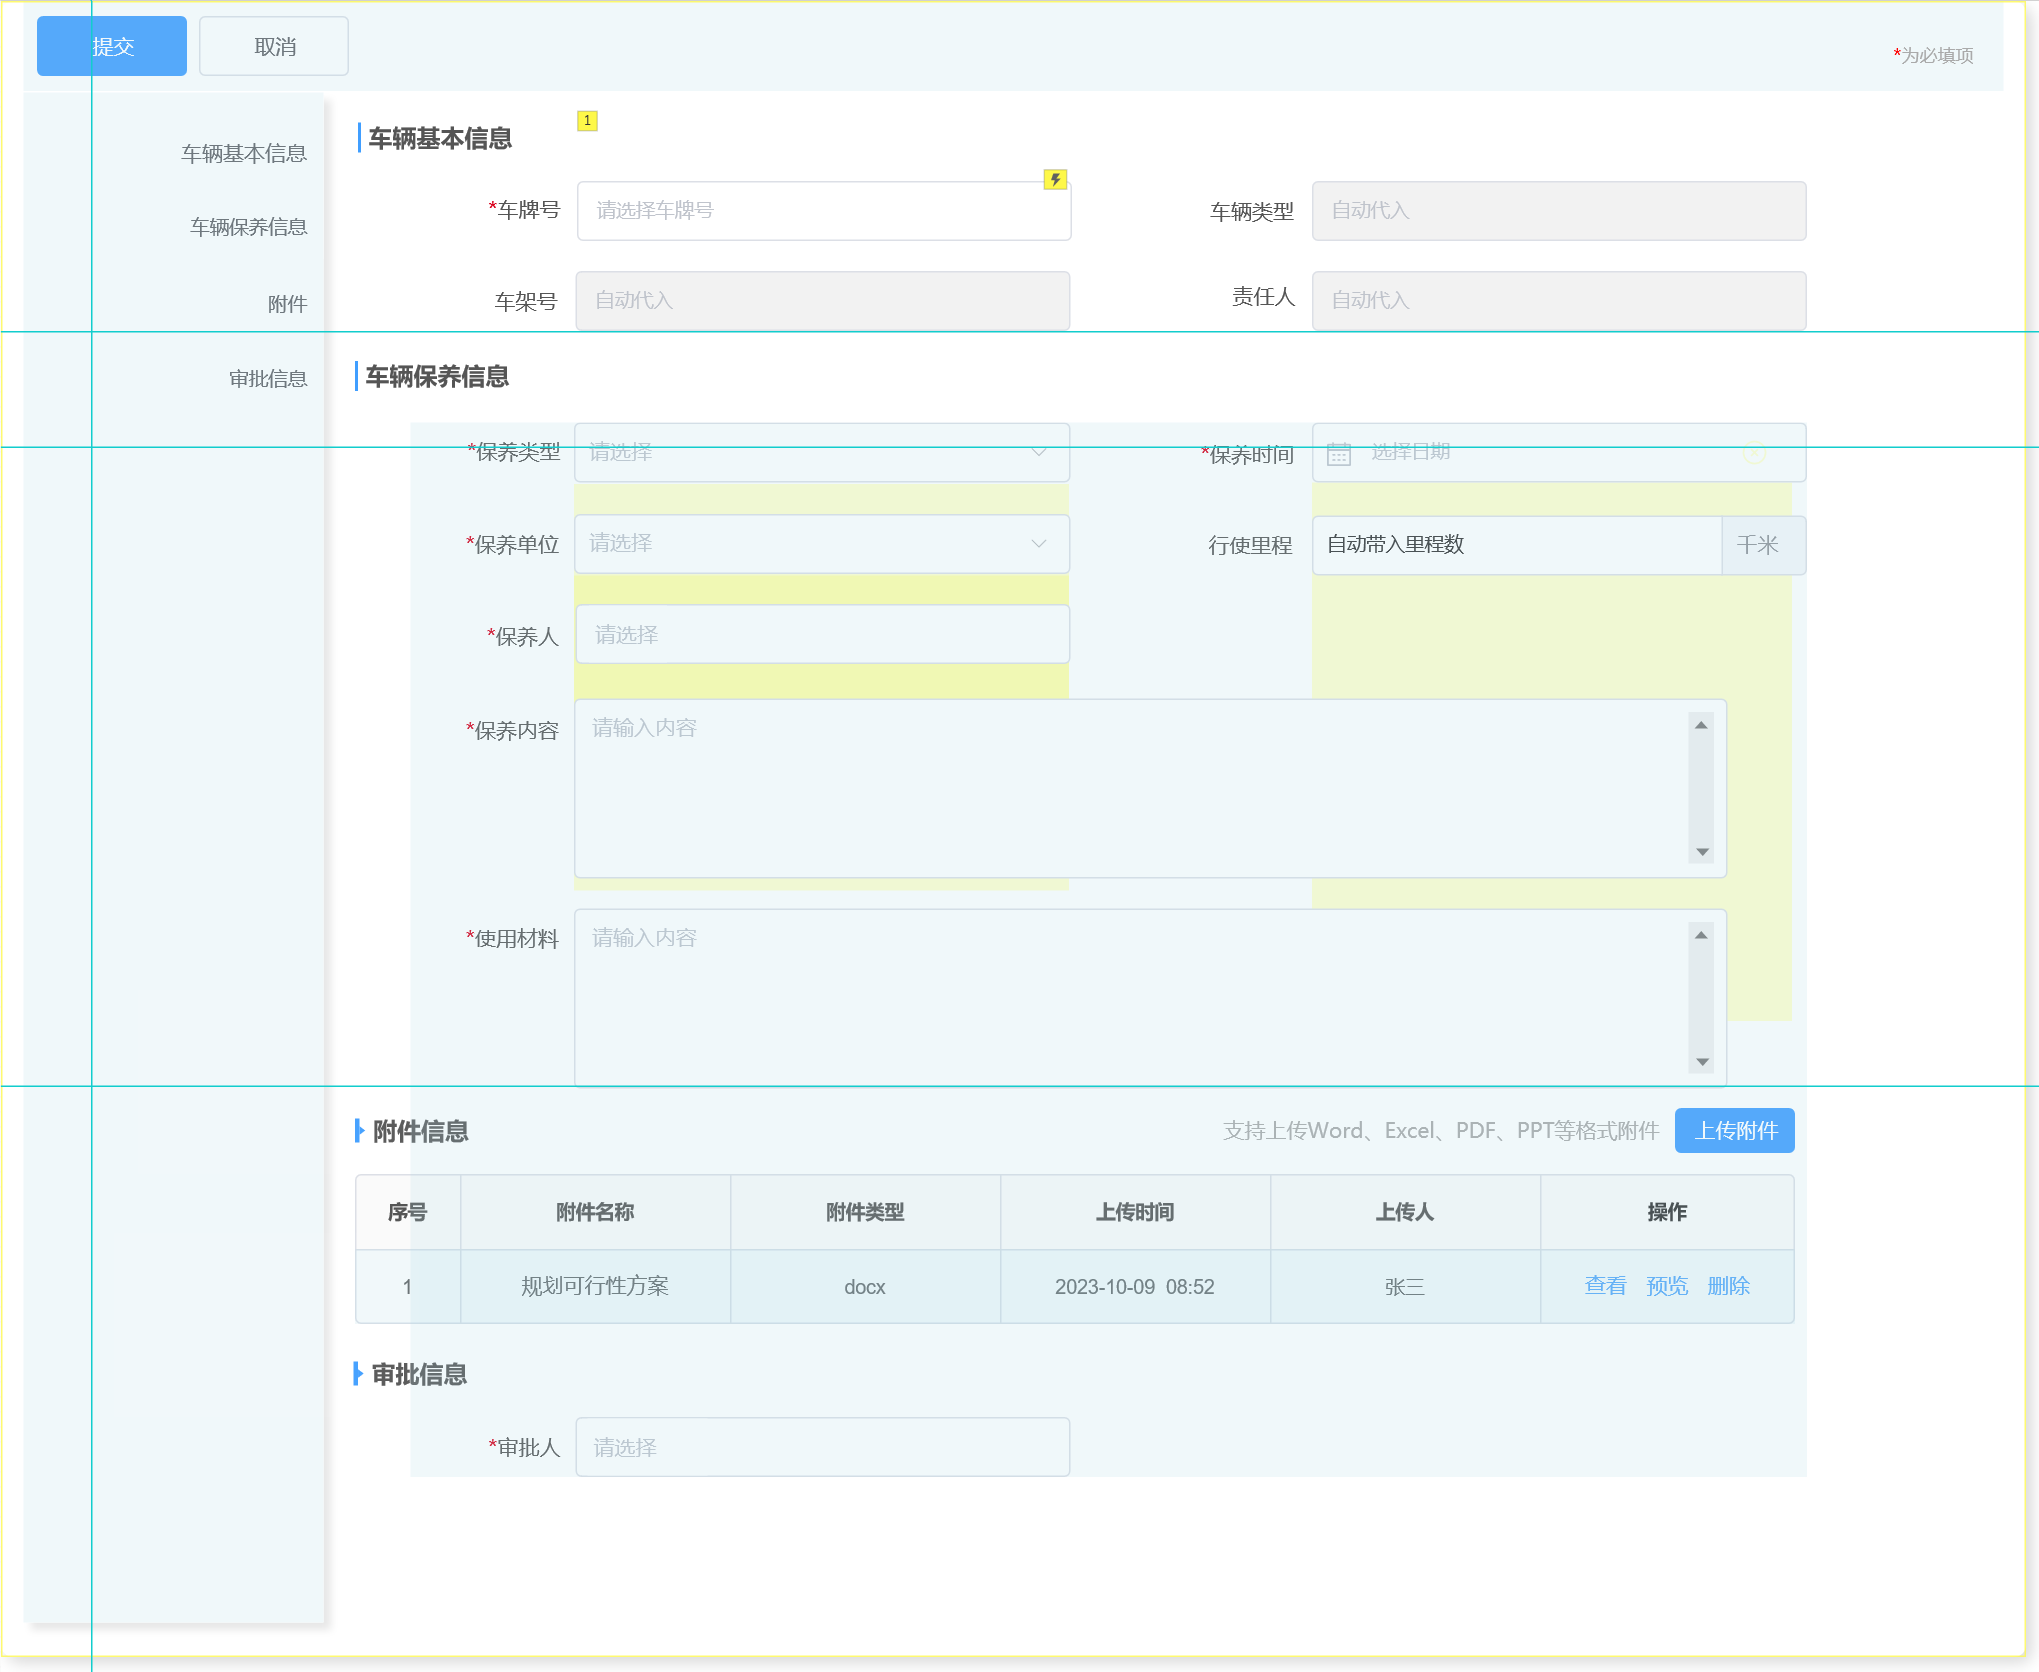Select the 规划可行性方案 cell
2039x1672 pixels.
[596, 1286]
